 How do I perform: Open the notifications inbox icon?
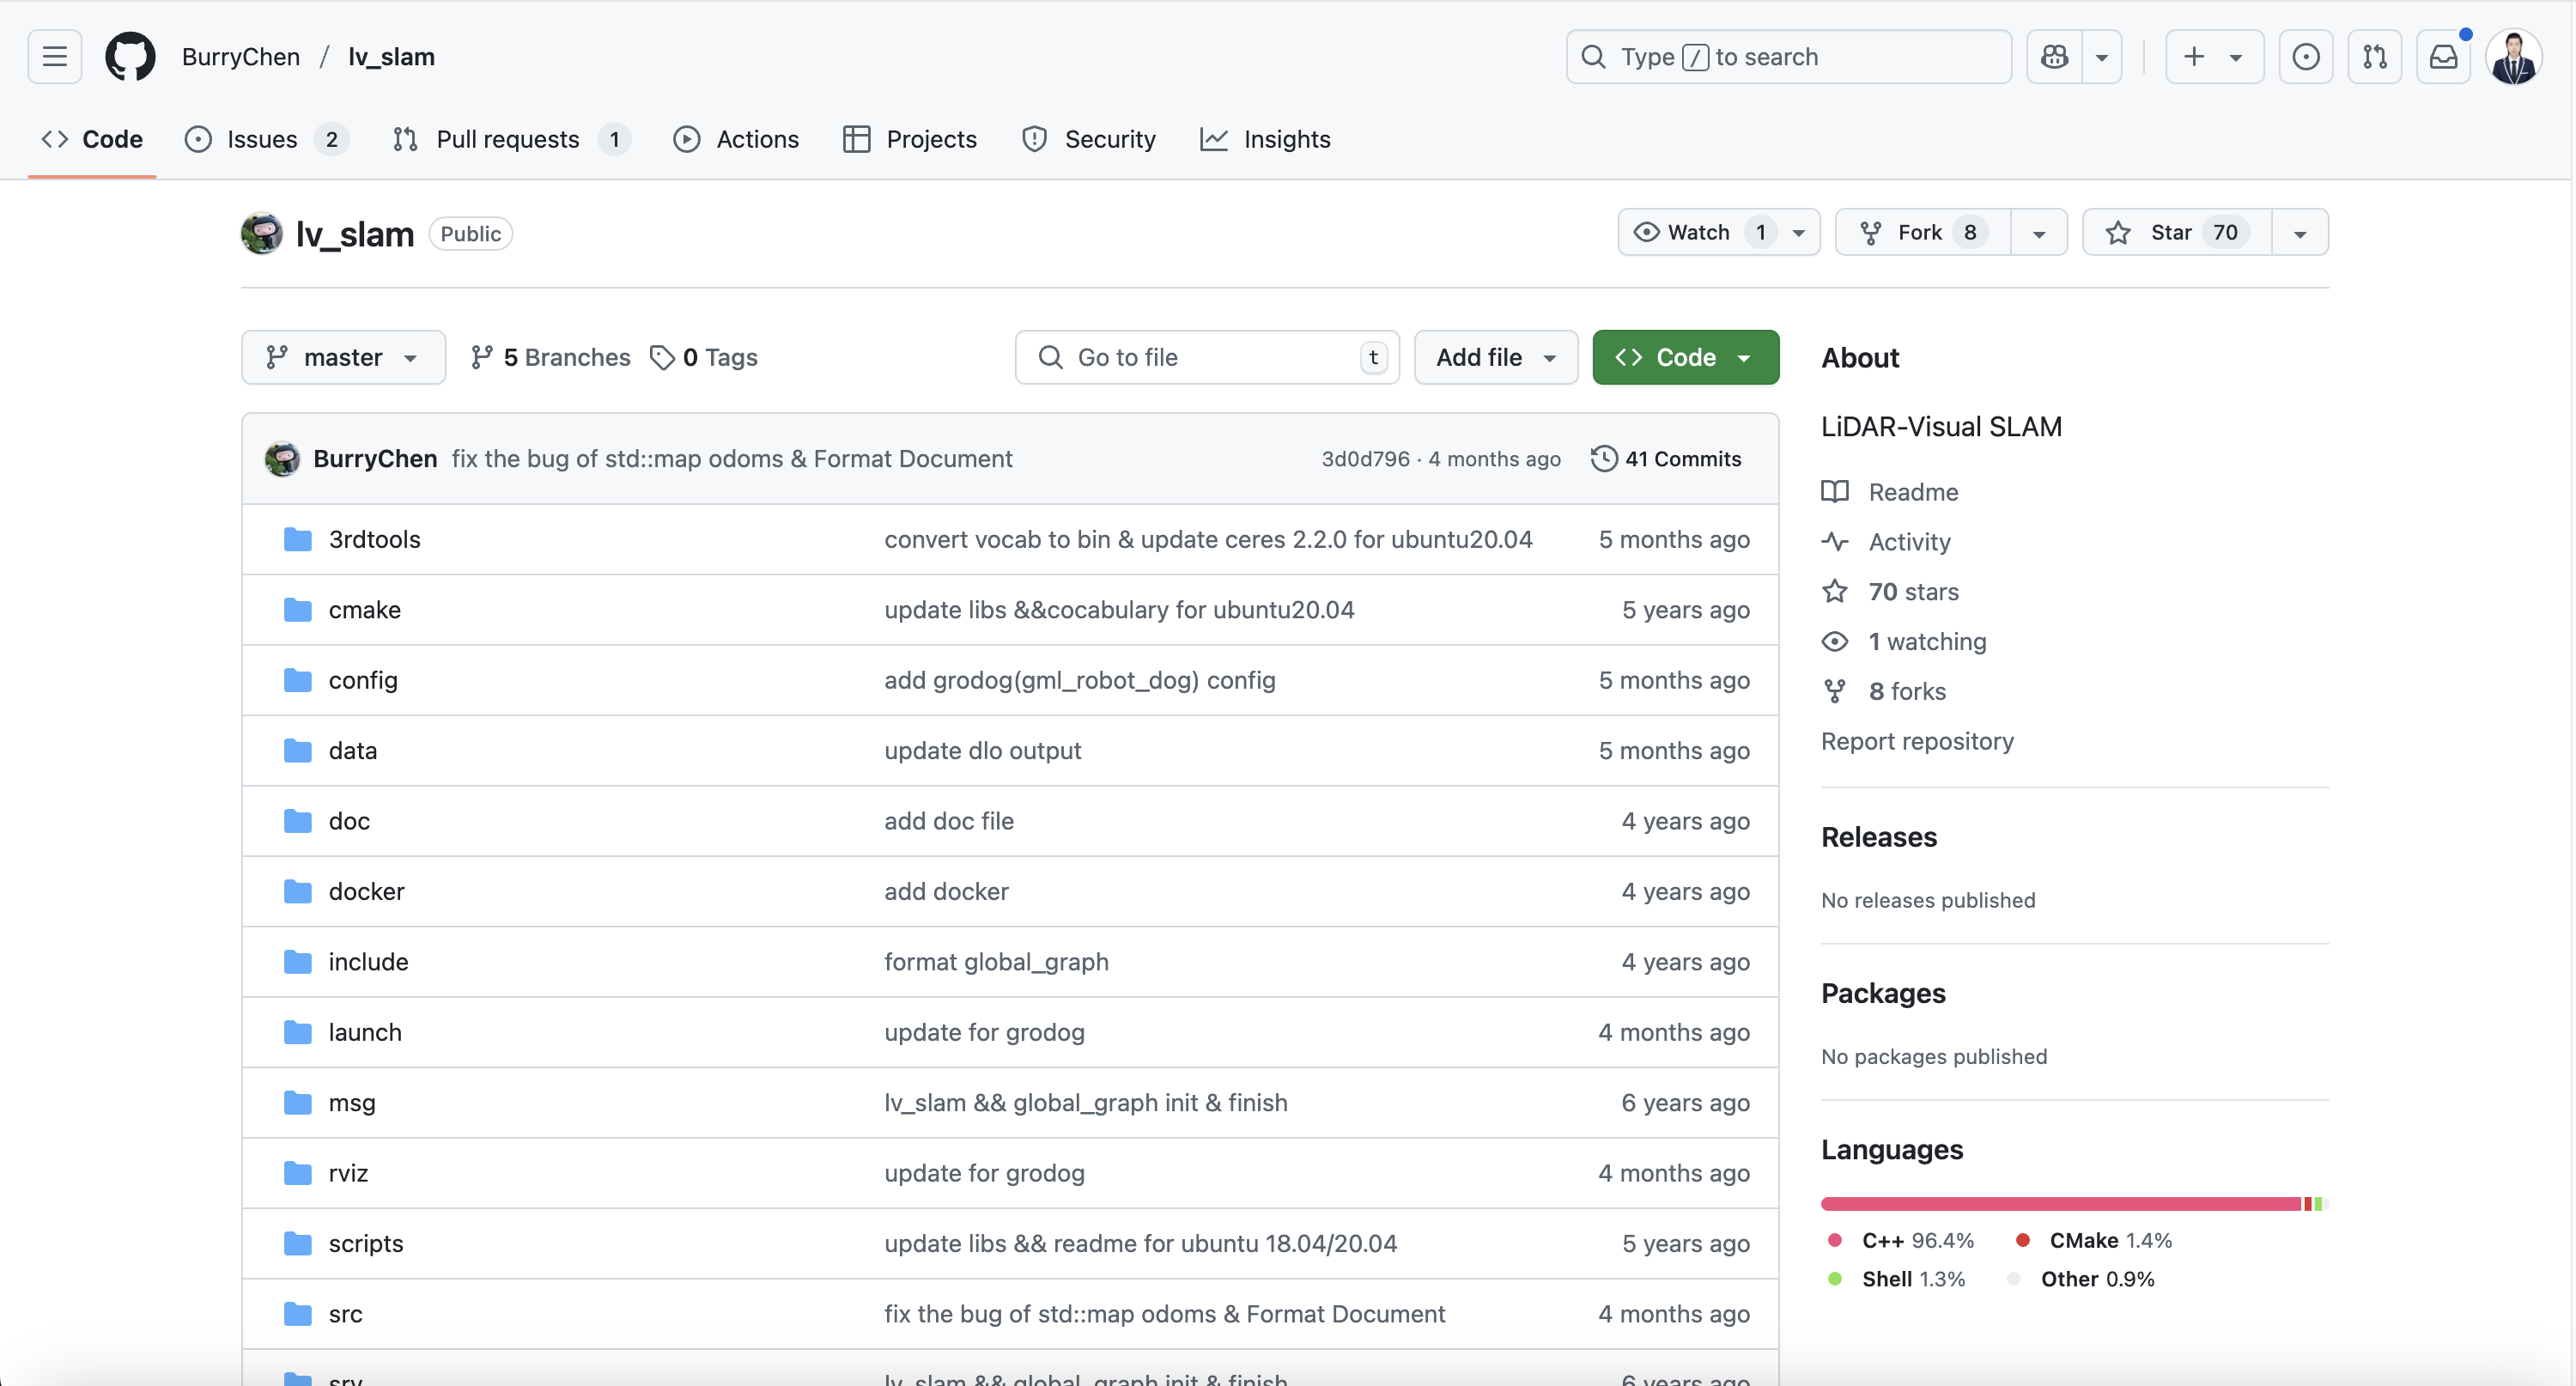coord(2443,57)
